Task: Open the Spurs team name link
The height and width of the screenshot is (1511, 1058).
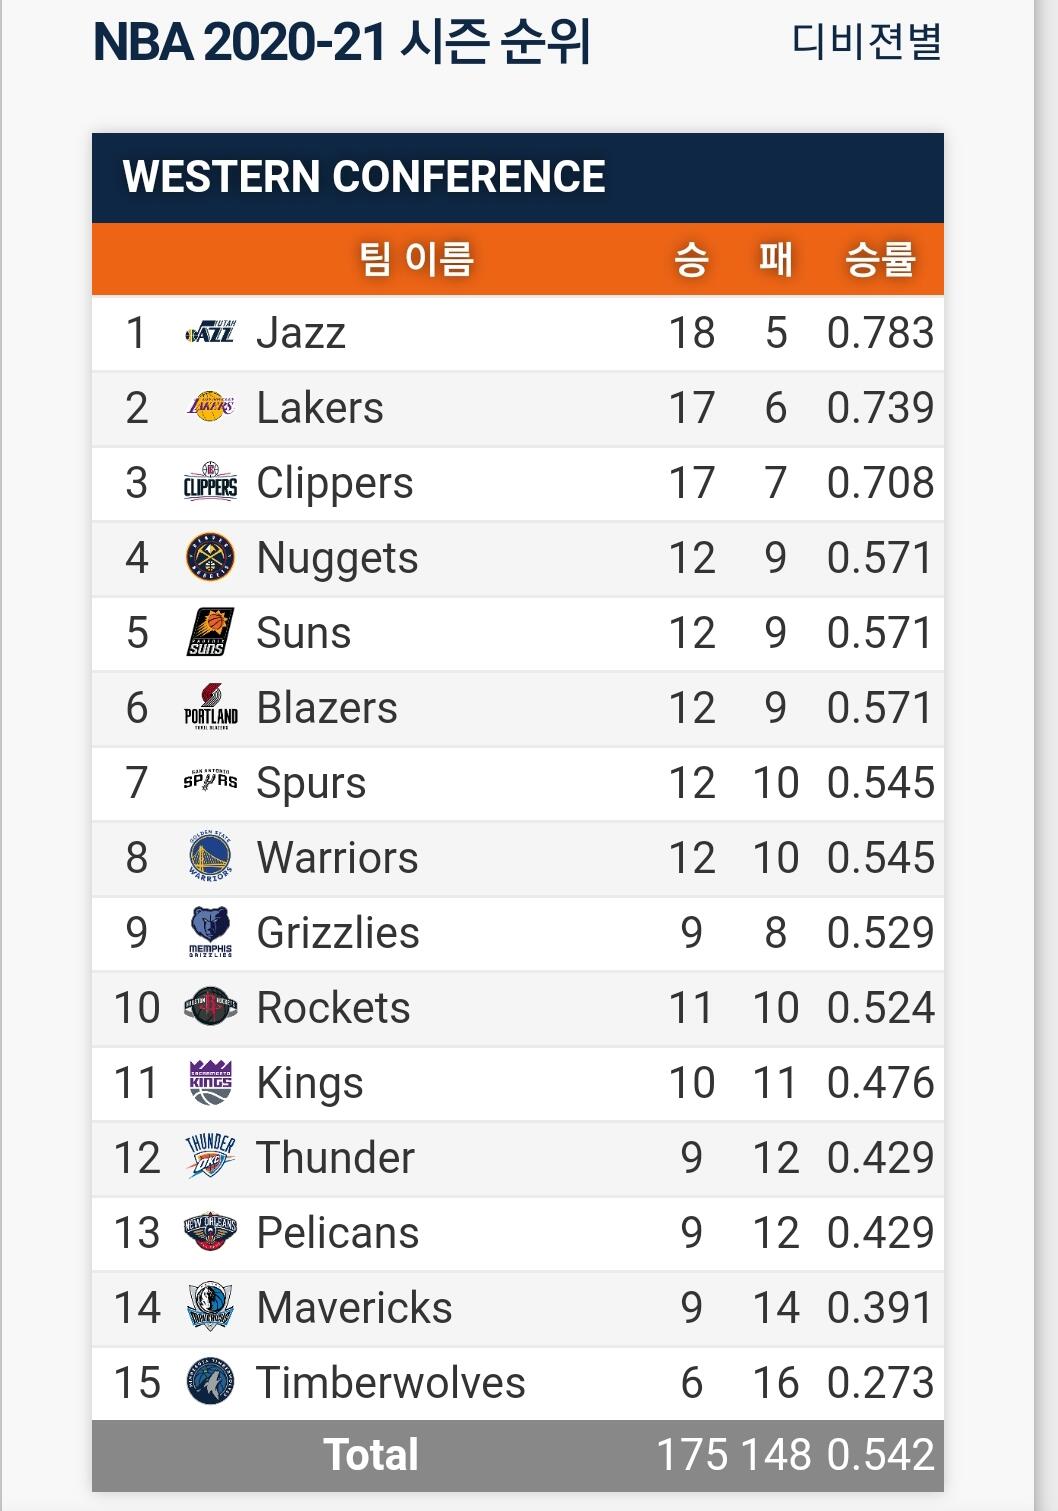Action: tap(311, 783)
